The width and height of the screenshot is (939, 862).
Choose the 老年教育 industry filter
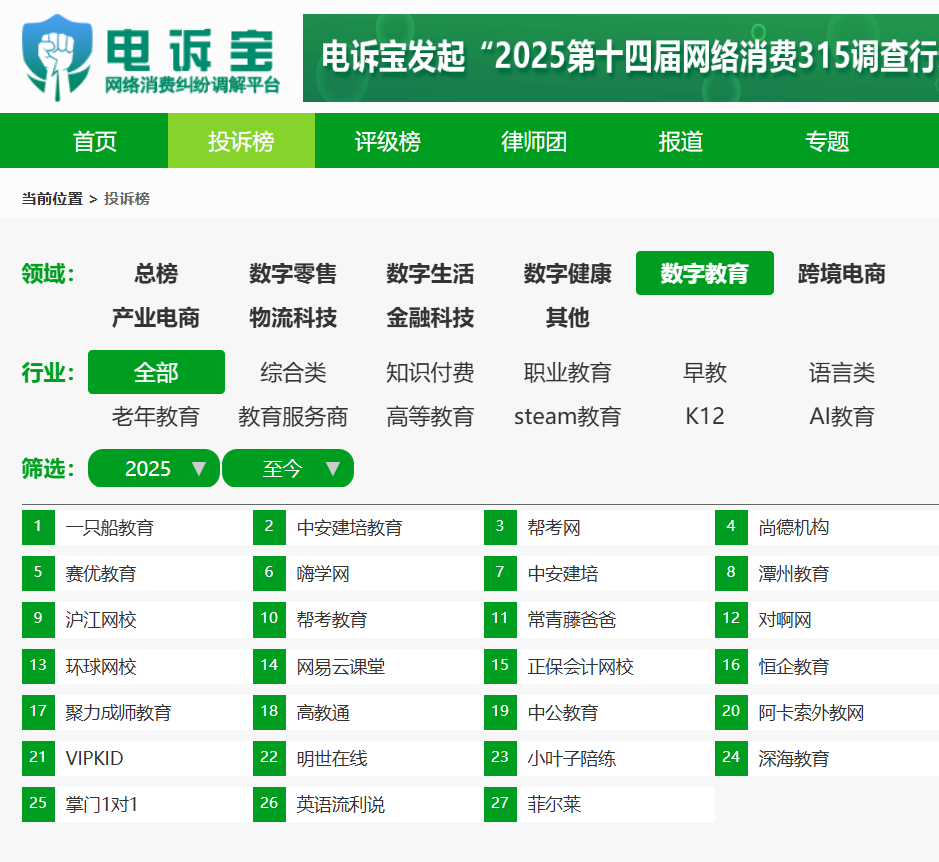point(156,416)
